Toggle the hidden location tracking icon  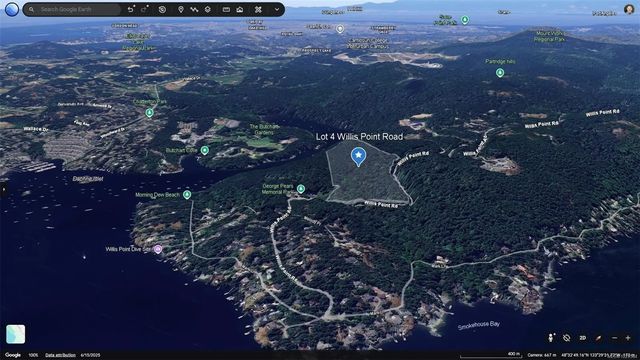567,338
